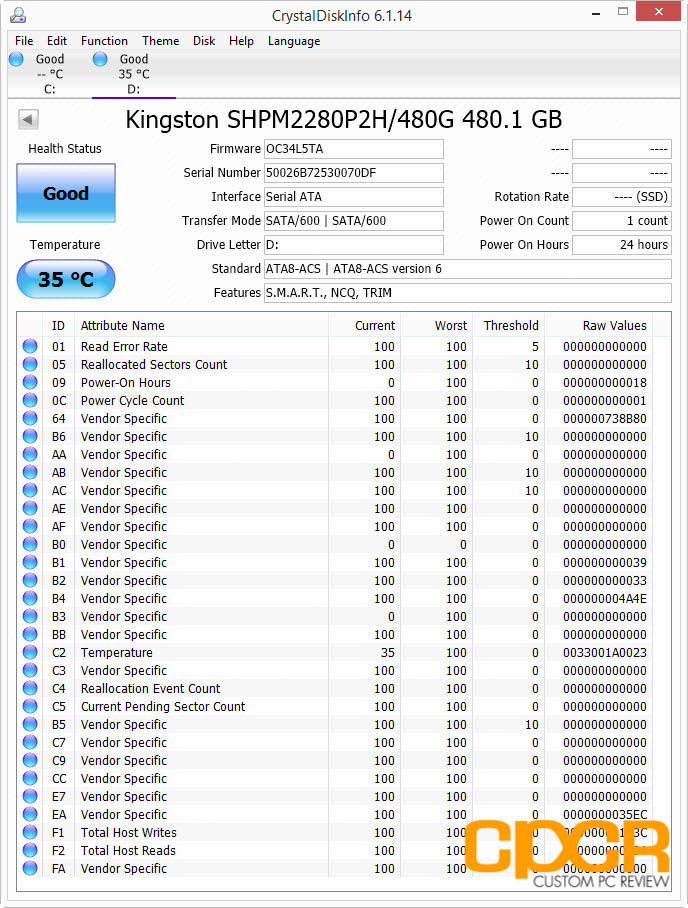Viewport: 688px width, 908px height.
Task: Click the Rotation Rate value field
Action: point(622,197)
